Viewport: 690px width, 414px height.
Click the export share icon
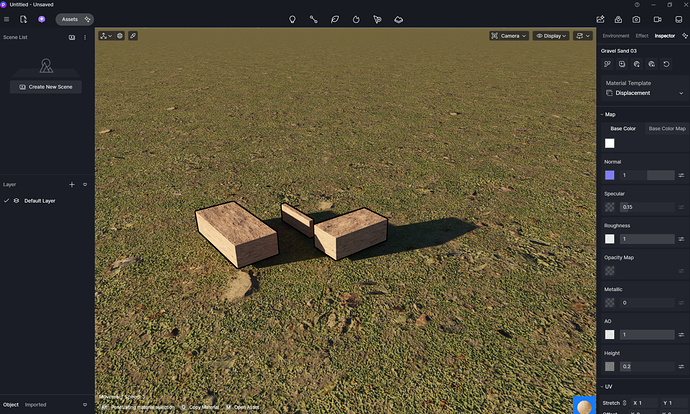coord(600,19)
